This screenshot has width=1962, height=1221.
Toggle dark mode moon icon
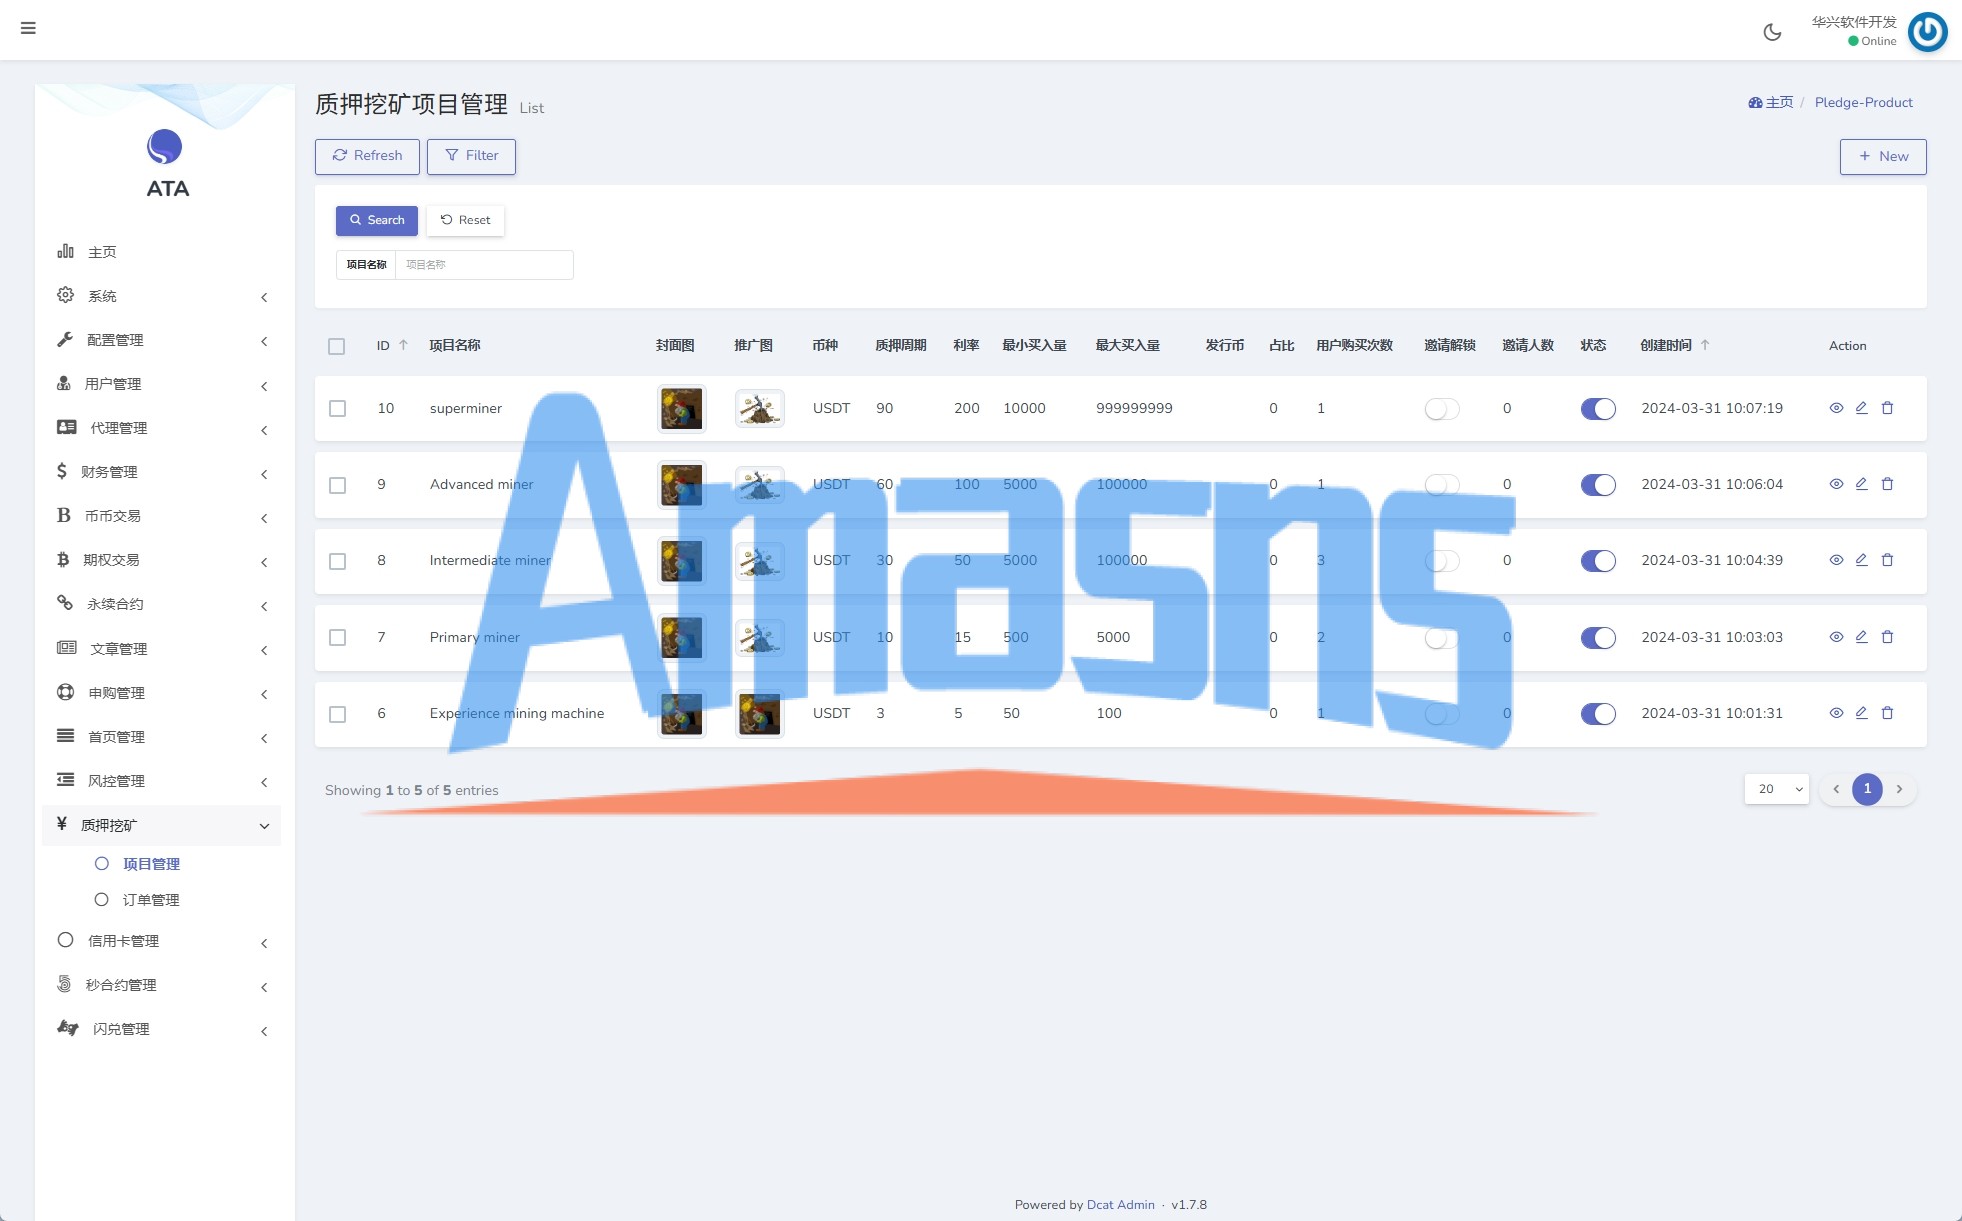pyautogui.click(x=1772, y=32)
